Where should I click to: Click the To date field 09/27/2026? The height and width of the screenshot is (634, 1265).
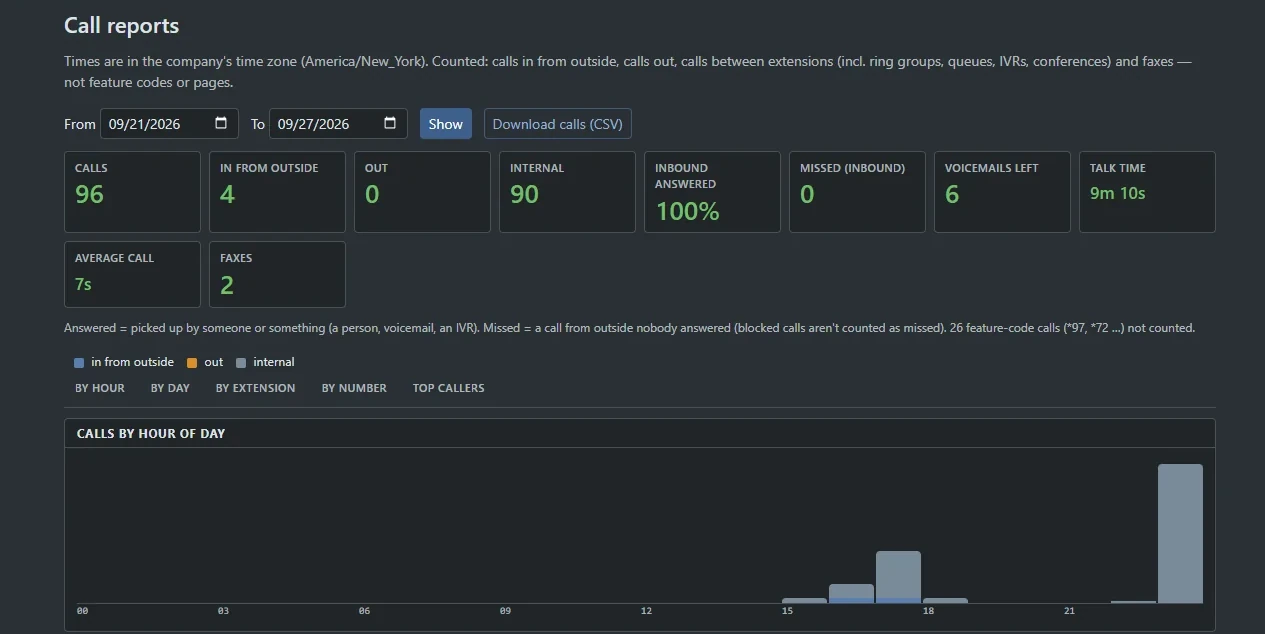(x=338, y=124)
